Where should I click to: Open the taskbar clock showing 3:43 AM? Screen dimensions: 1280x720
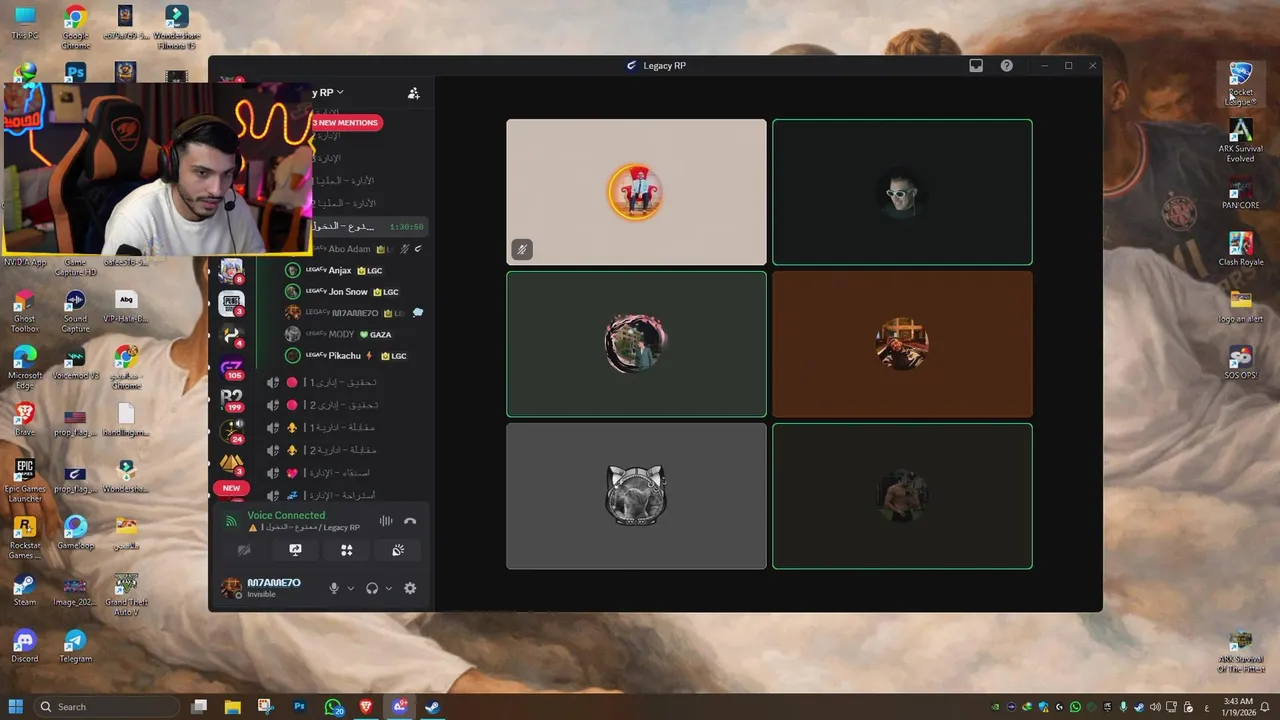point(1237,707)
